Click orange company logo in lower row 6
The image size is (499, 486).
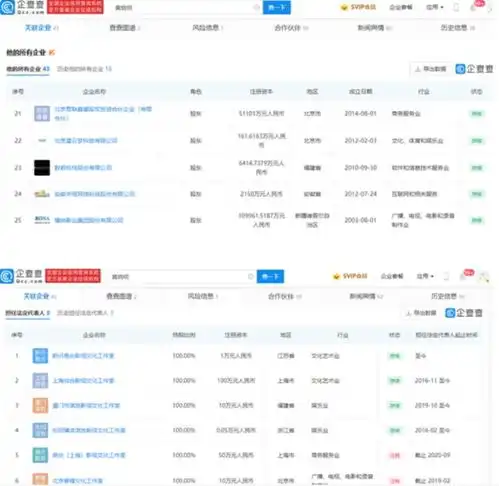(40, 479)
